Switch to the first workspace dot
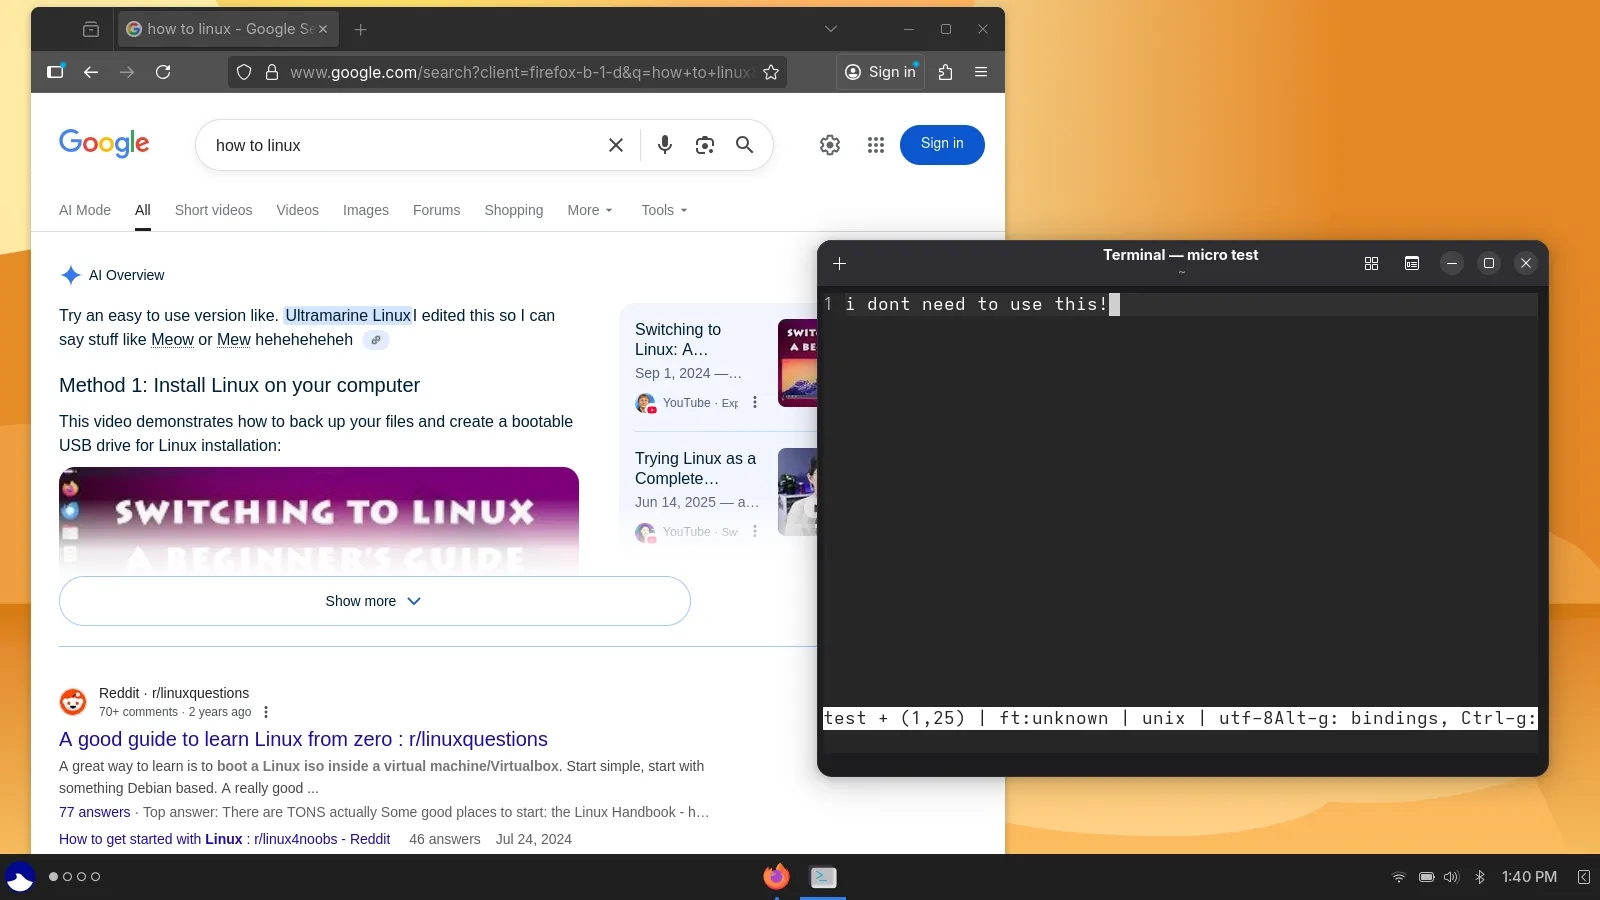Screen dimensions: 1600x900 54,877
